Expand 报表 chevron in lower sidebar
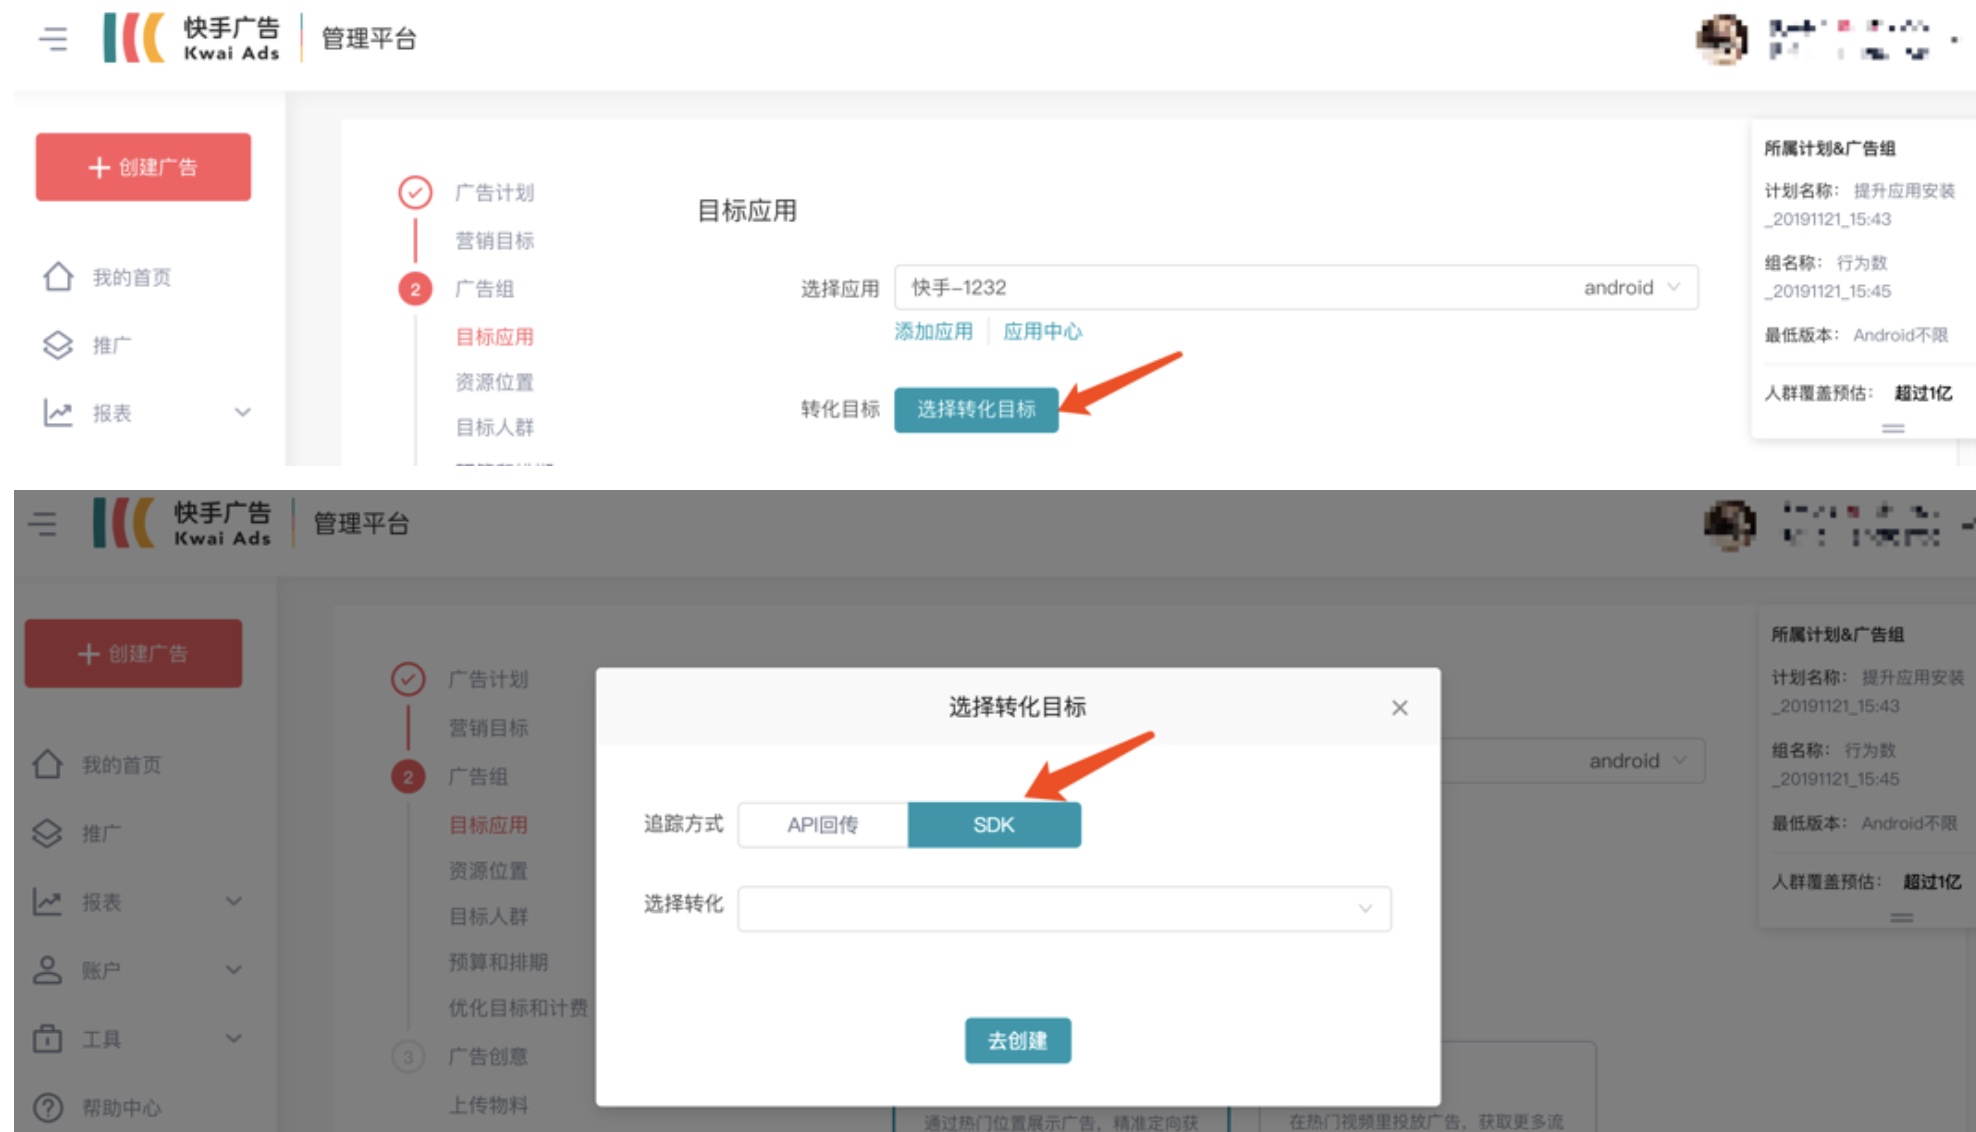Image resolution: width=1976 pixels, height=1132 pixels. [234, 901]
